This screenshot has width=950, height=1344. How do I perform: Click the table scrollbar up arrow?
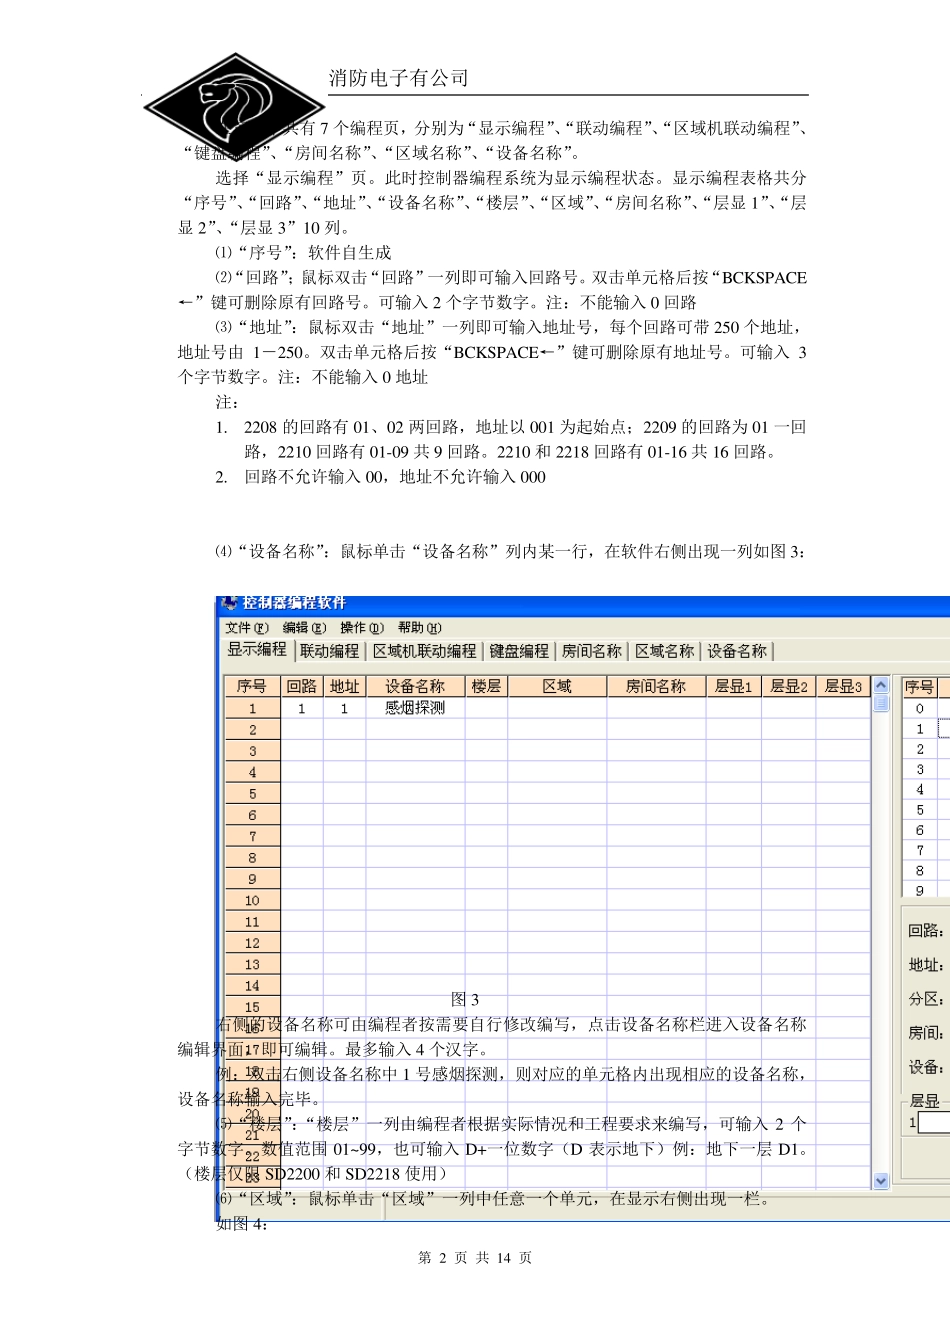point(881,685)
